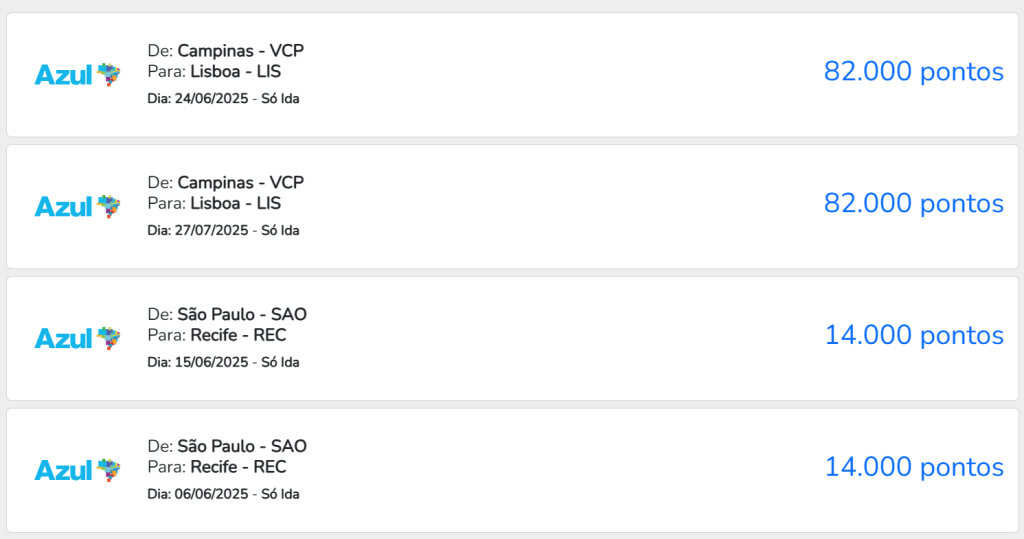Image resolution: width=1024 pixels, height=539 pixels.
Task: Click Azul logo on the 27/07/2025 flight card
Action: pos(77,207)
